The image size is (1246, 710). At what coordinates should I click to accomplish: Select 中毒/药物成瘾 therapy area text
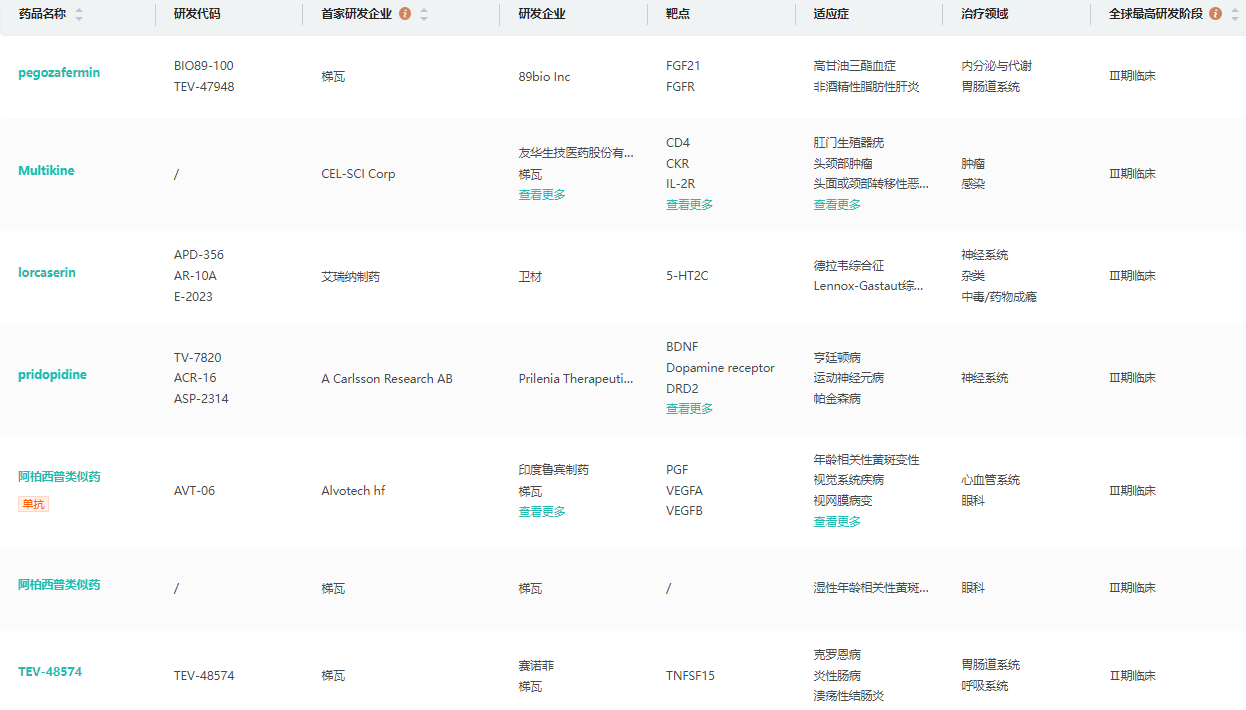(x=999, y=297)
